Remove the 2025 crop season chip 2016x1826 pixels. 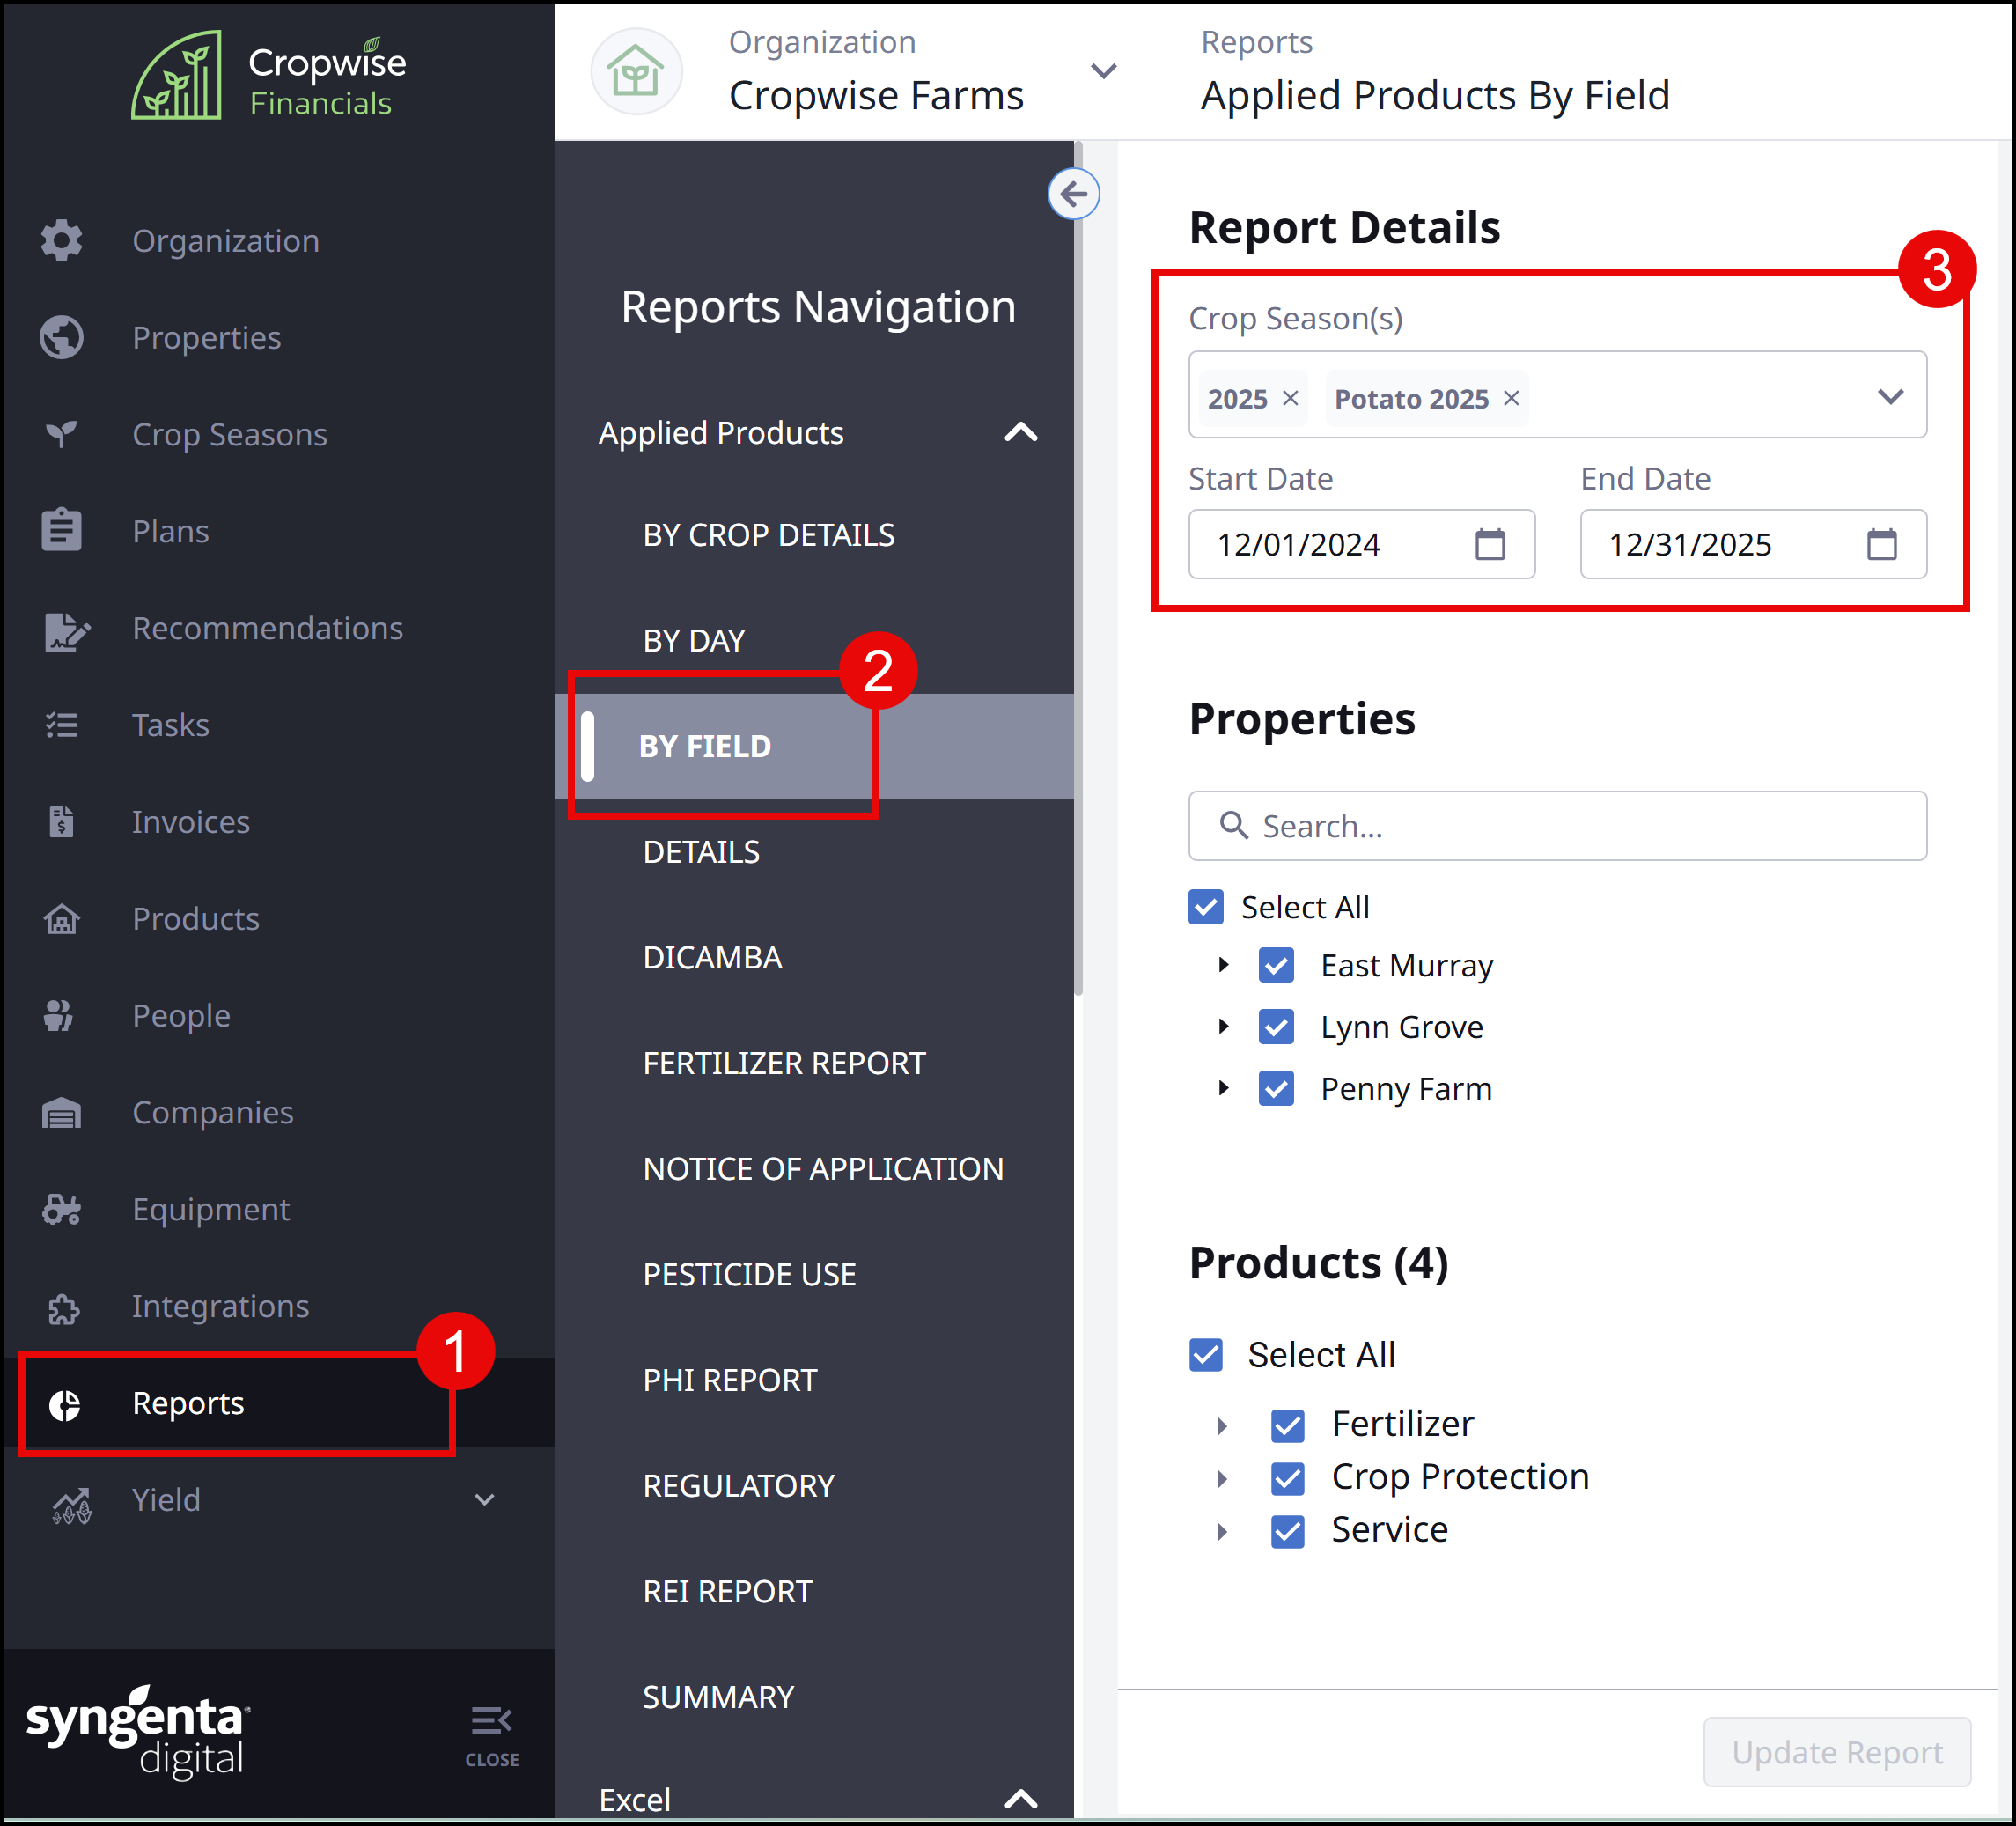tap(1290, 398)
